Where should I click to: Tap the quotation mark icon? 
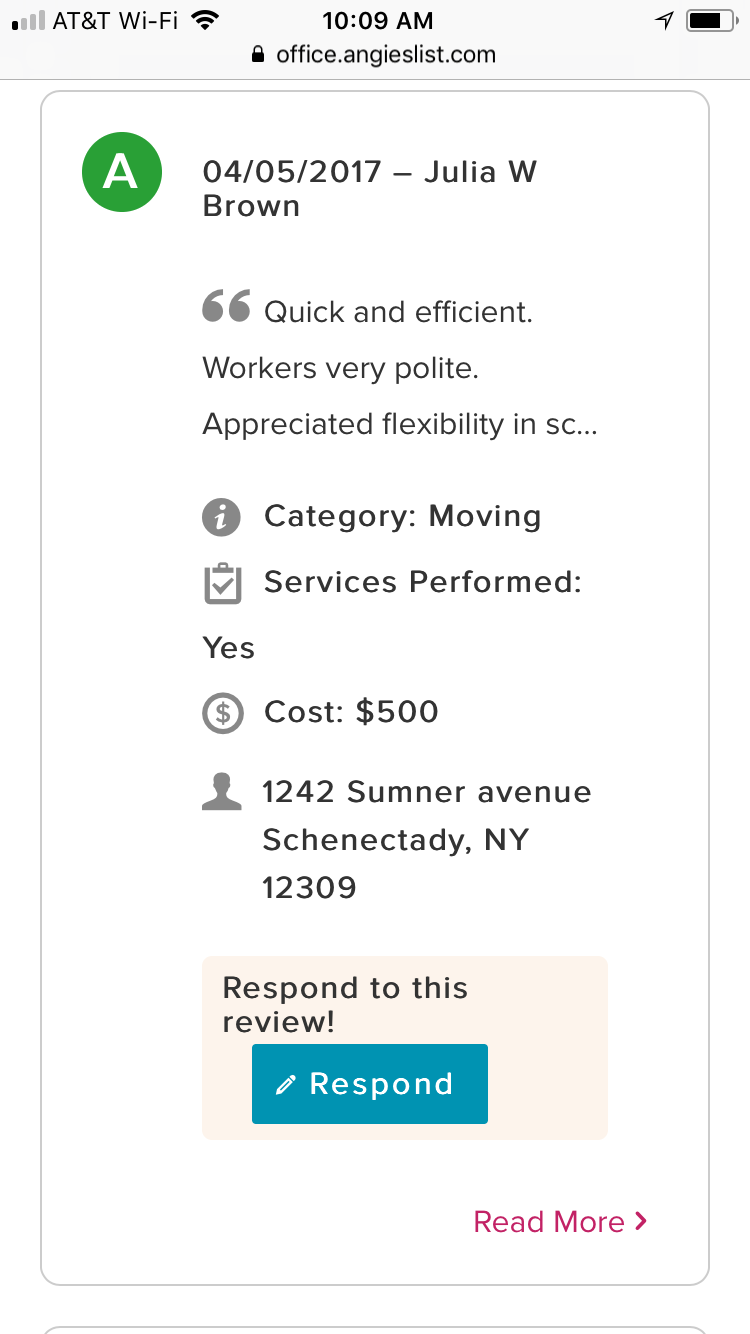[x=226, y=306]
